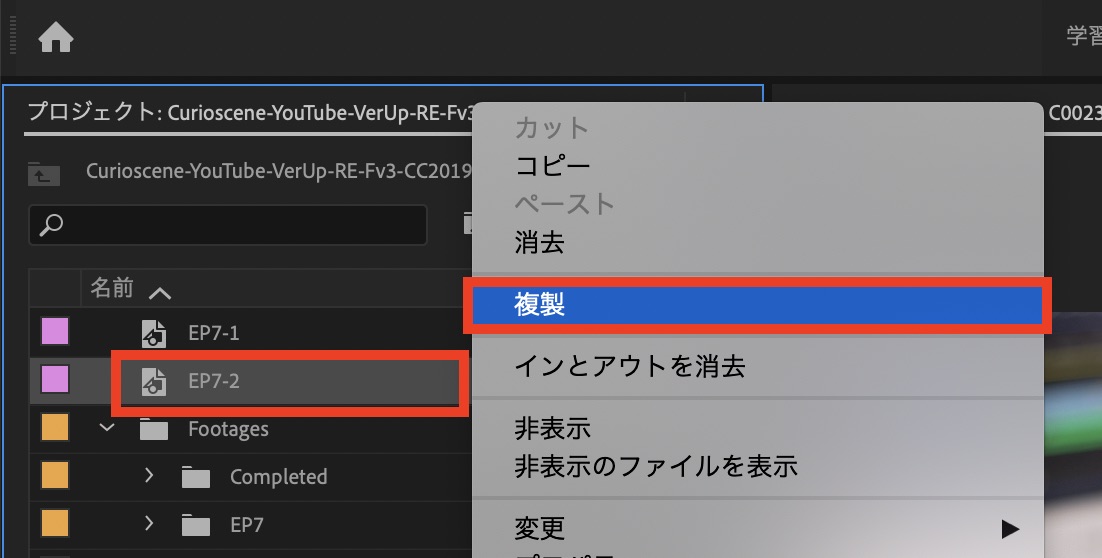This screenshot has width=1102, height=558.
Task: Click the Completed orange label swatch
Action: [x=55, y=475]
